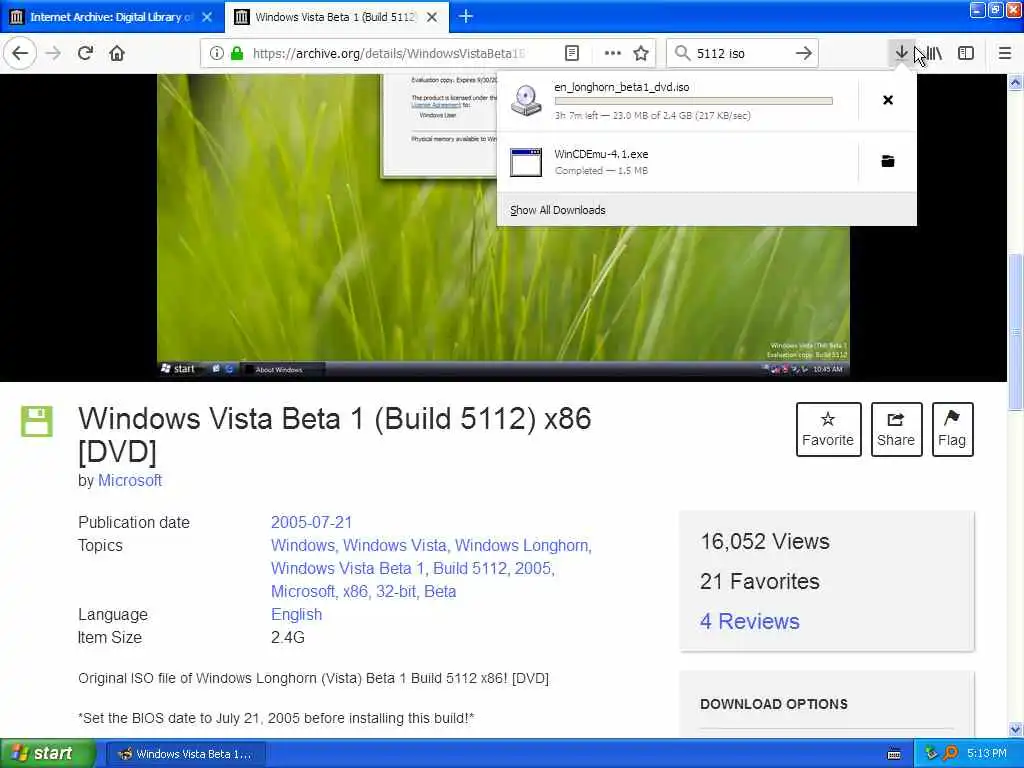The image size is (1024, 768).
Task: Close the Windows Vista Beta 1 tab
Action: [432, 17]
